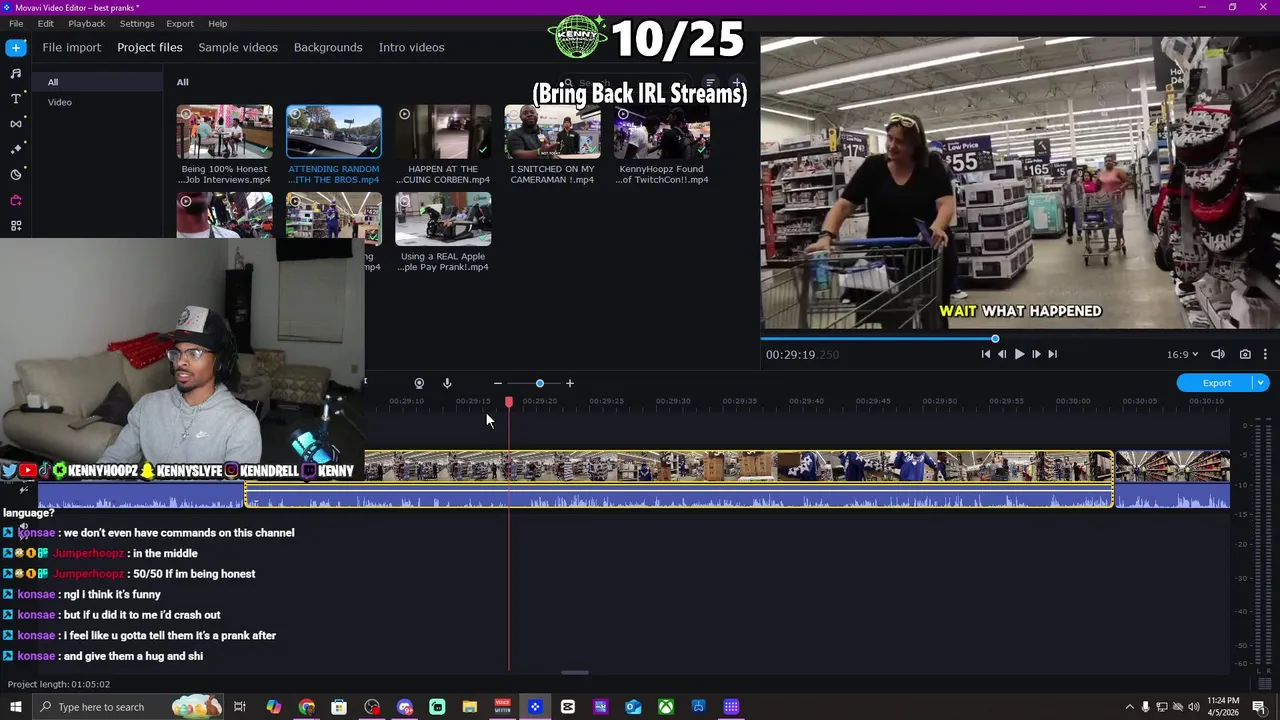Open the Help menu
The height and width of the screenshot is (720, 1280).
[218, 23]
